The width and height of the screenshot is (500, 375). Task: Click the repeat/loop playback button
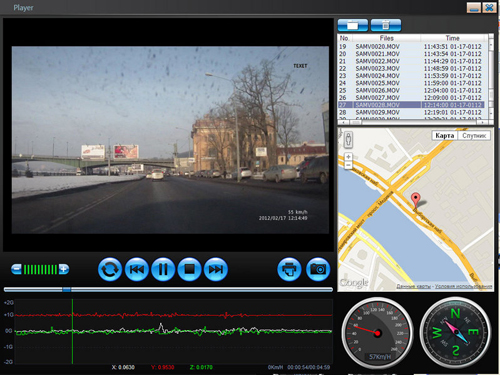(110, 269)
